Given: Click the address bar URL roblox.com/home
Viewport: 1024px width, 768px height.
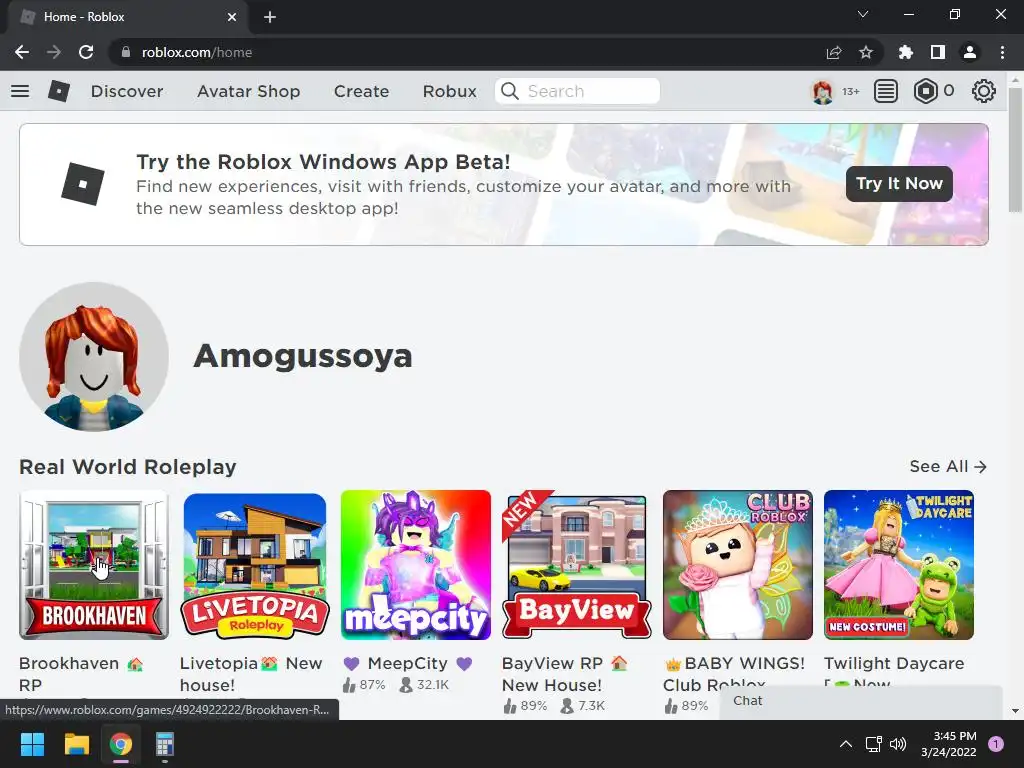Looking at the screenshot, I should (x=197, y=52).
